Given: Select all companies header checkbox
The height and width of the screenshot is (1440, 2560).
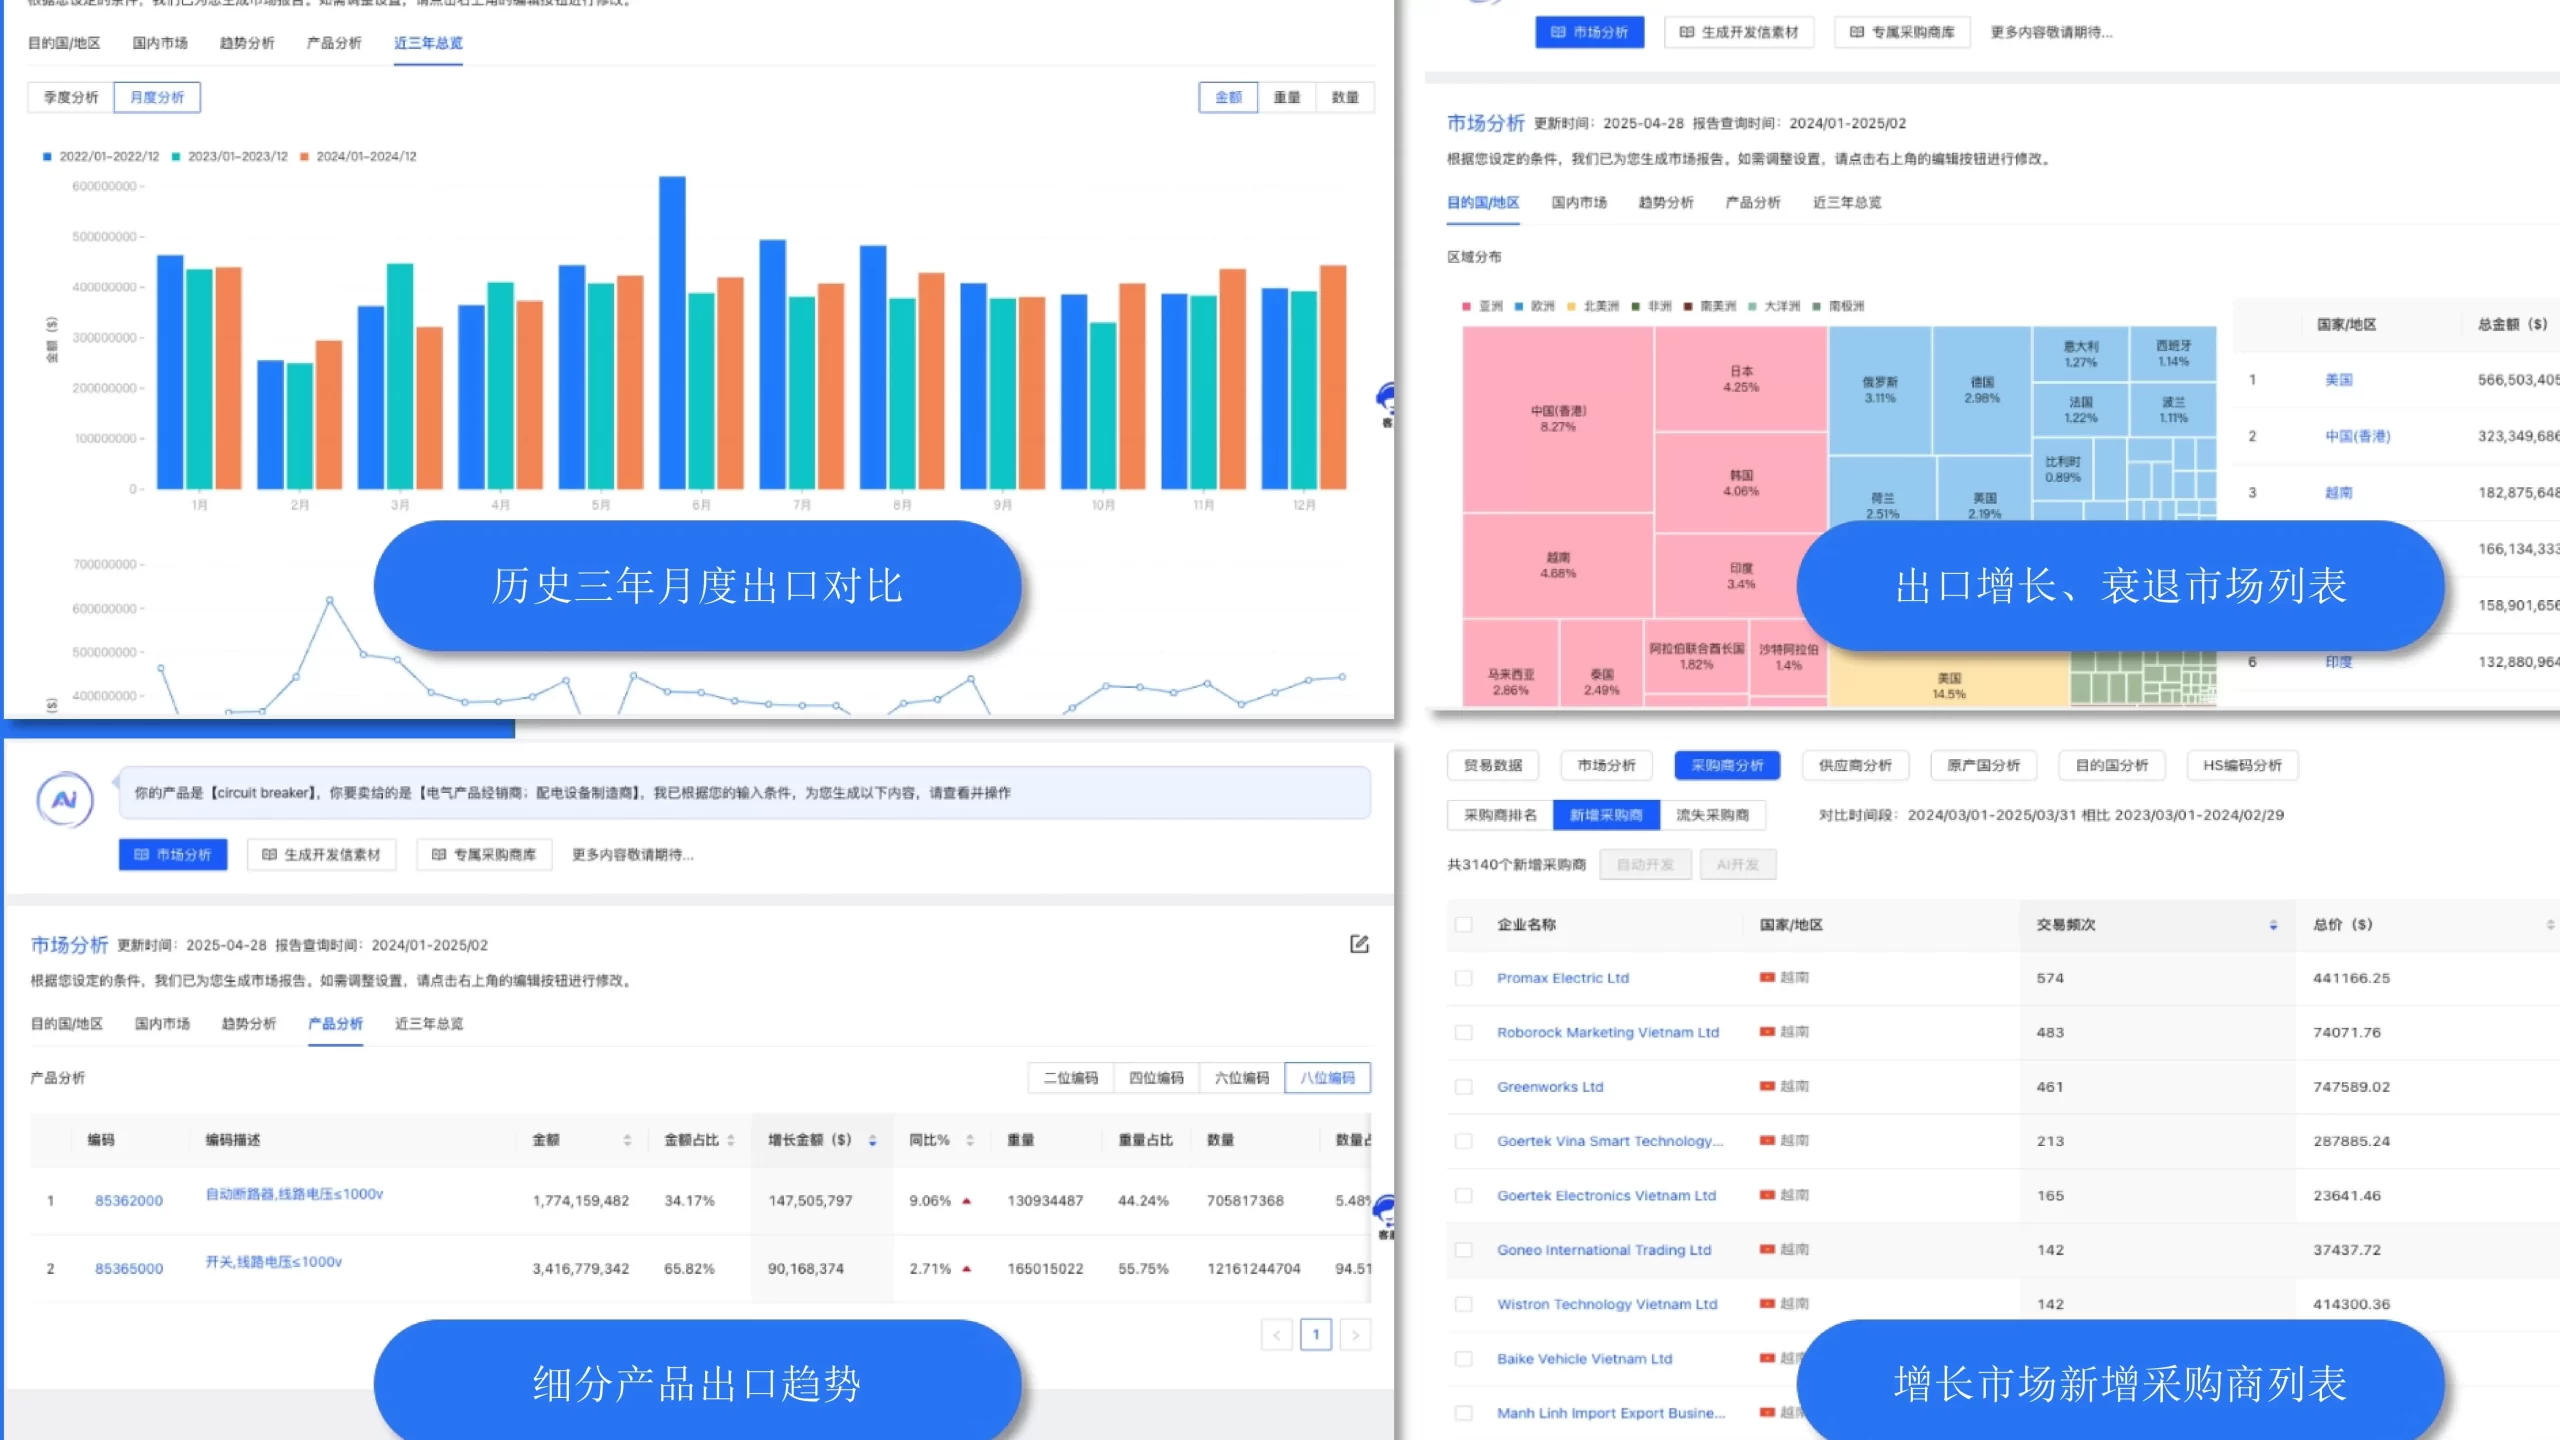Looking at the screenshot, I should pyautogui.click(x=1464, y=925).
